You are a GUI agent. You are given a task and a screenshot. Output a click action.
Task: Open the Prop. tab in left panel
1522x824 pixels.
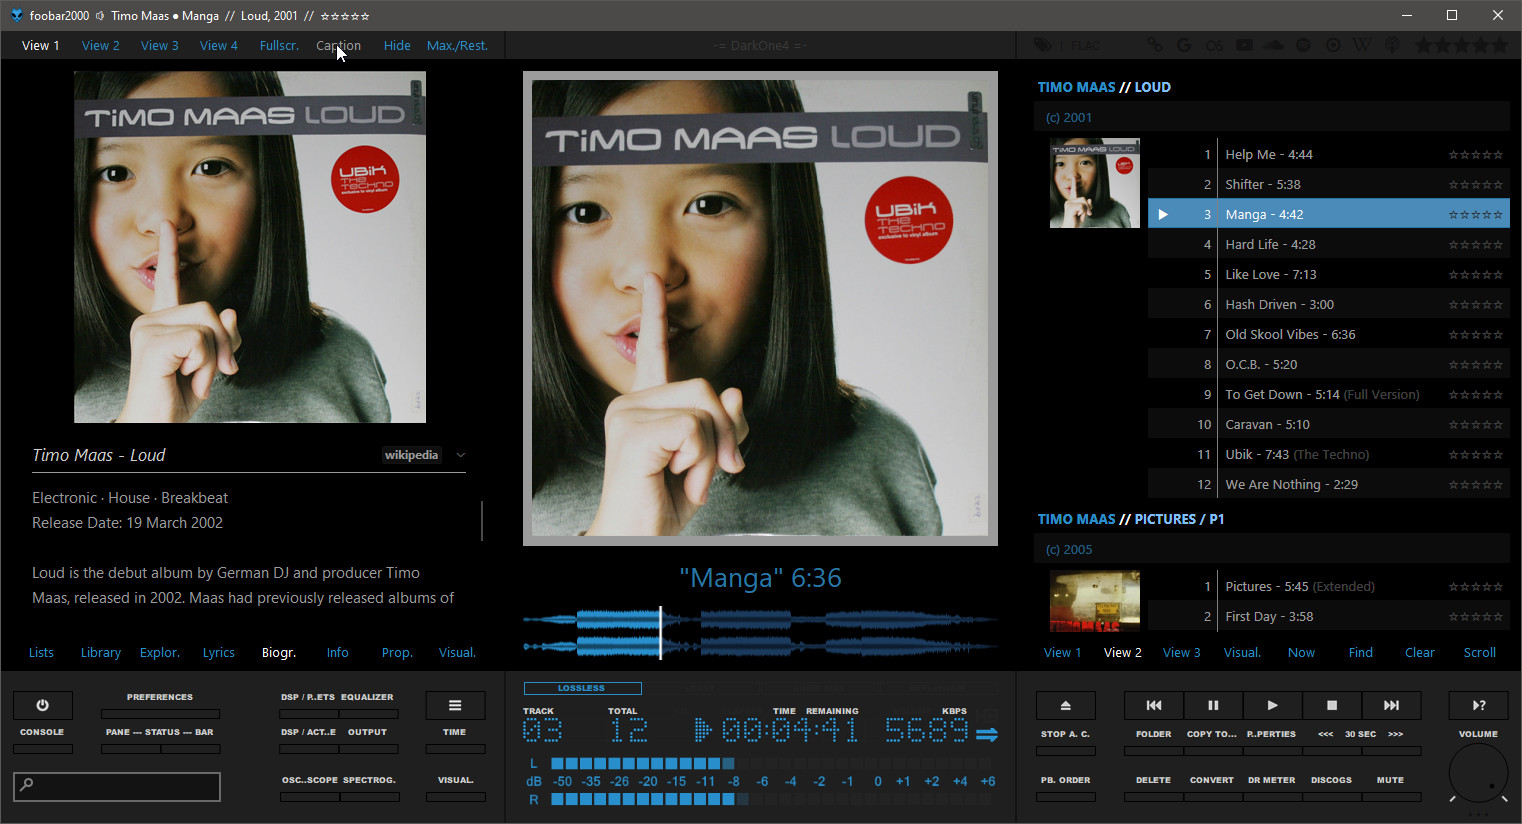[397, 652]
